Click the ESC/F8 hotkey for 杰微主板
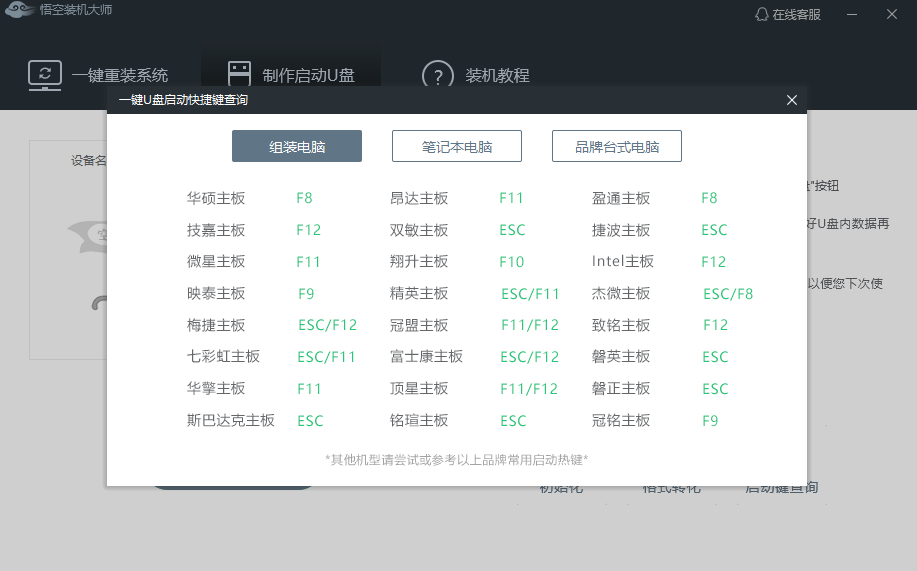This screenshot has height=571, width=917. (728, 294)
